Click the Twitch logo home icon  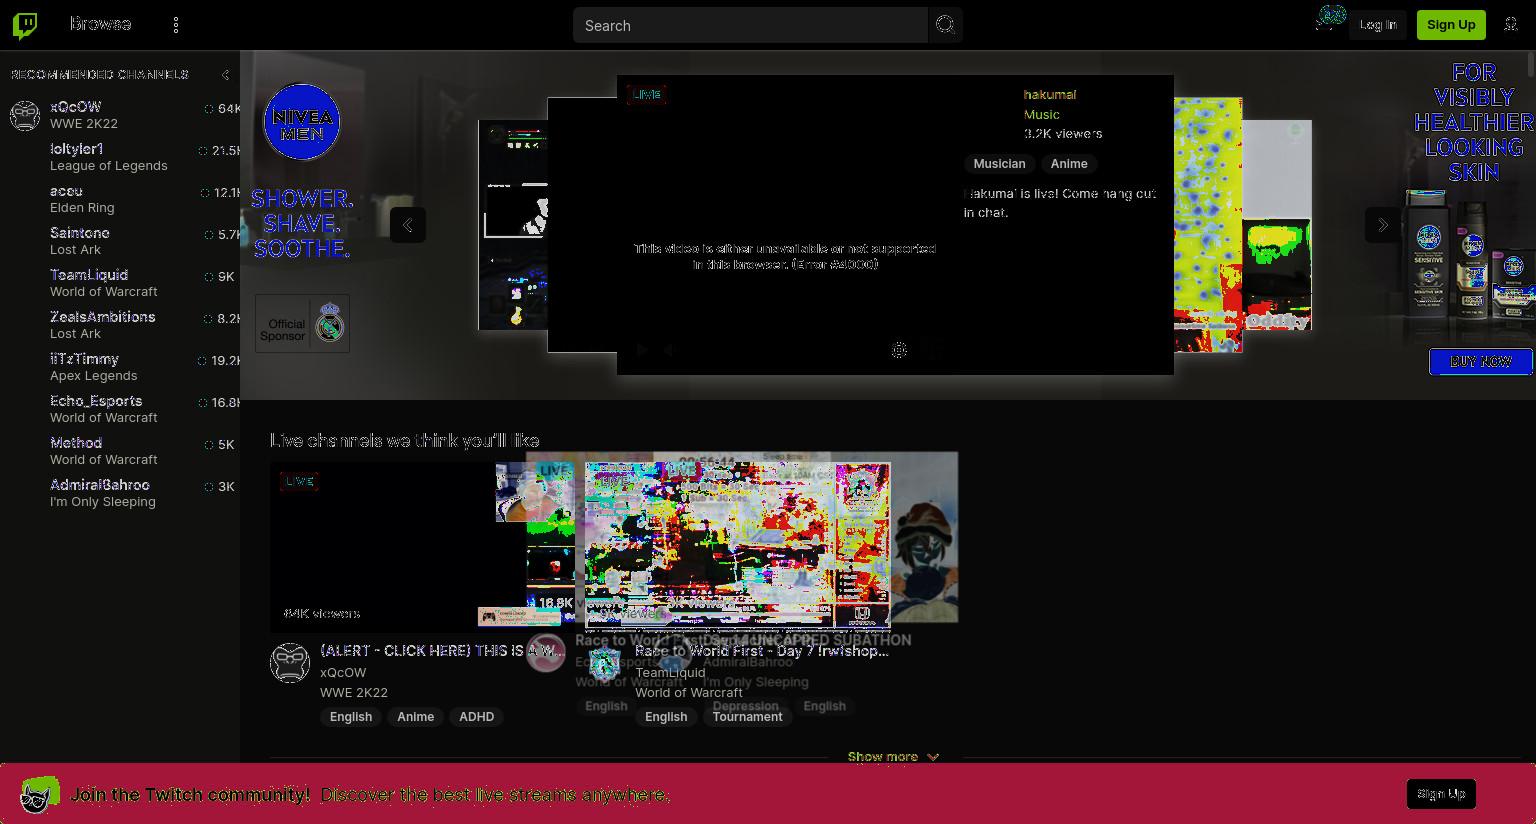tap(25, 25)
